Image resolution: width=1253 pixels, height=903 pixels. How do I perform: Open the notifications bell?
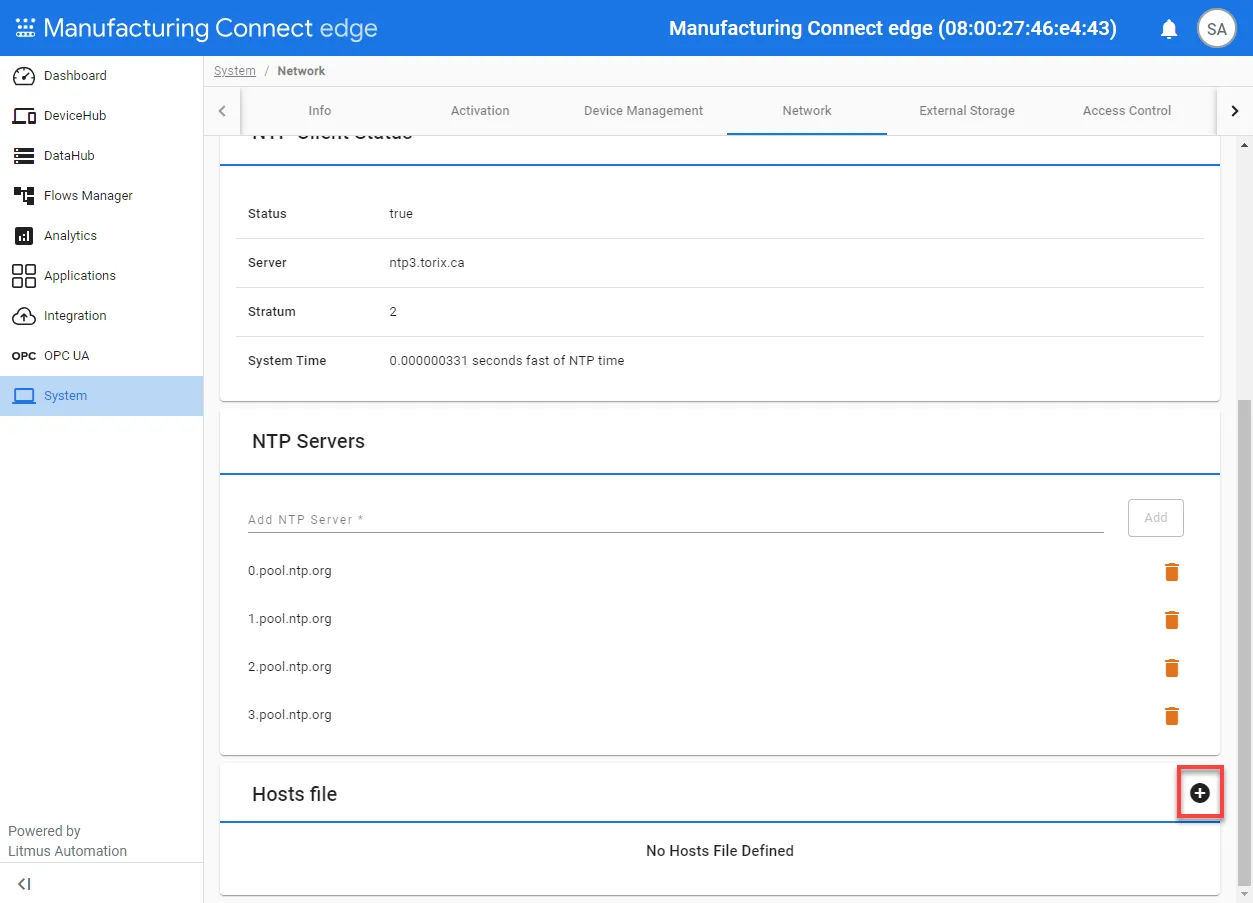tap(1169, 29)
